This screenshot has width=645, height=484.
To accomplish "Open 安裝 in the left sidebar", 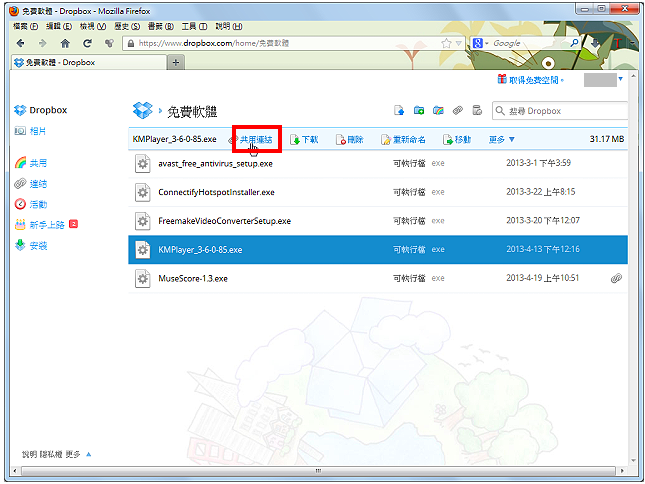I will coord(38,245).
